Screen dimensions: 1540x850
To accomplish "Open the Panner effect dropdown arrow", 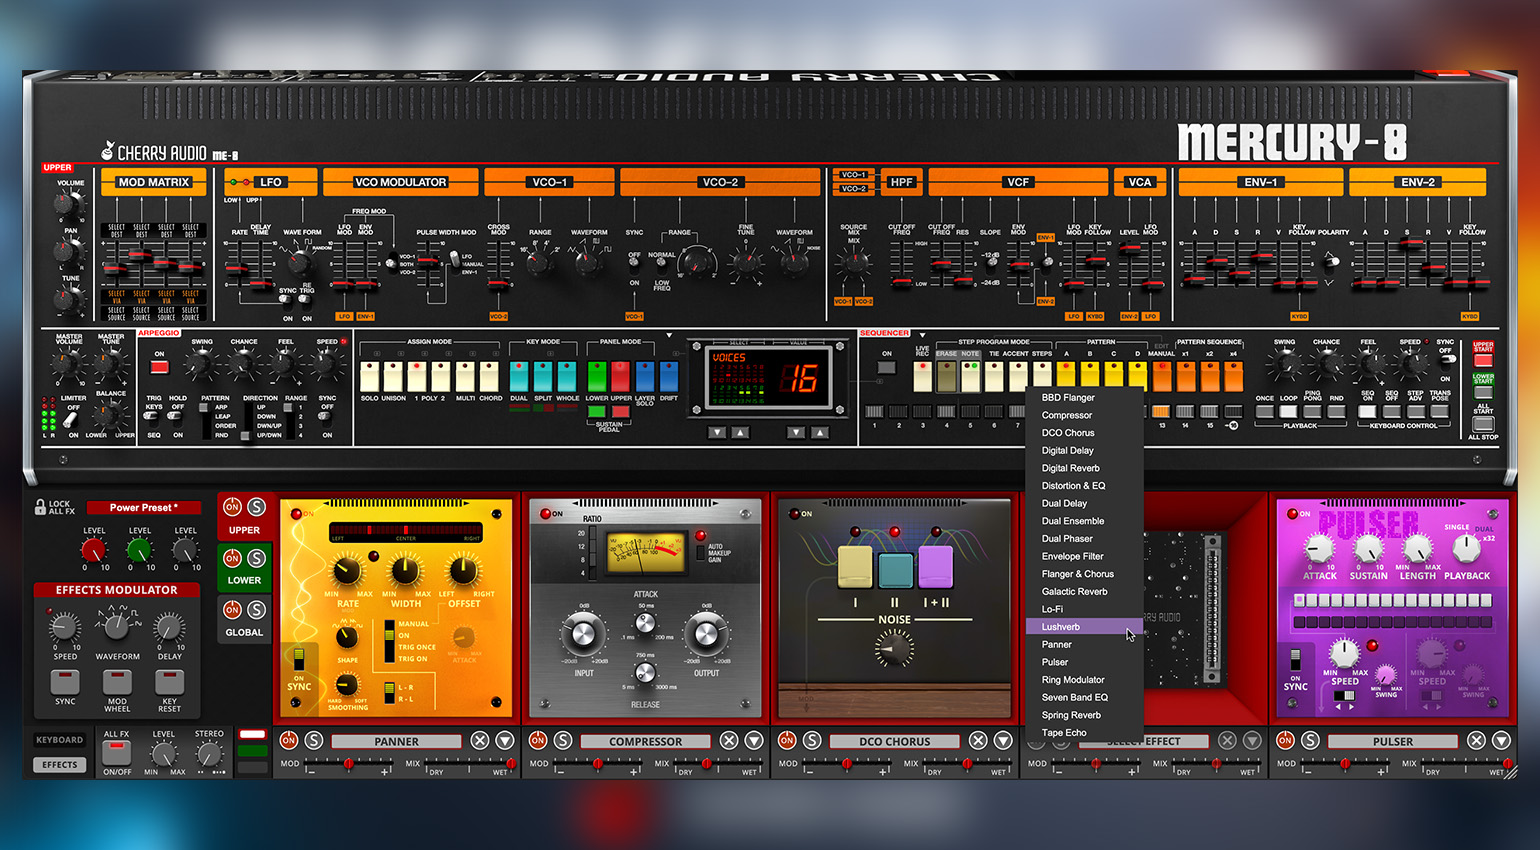I will (505, 741).
